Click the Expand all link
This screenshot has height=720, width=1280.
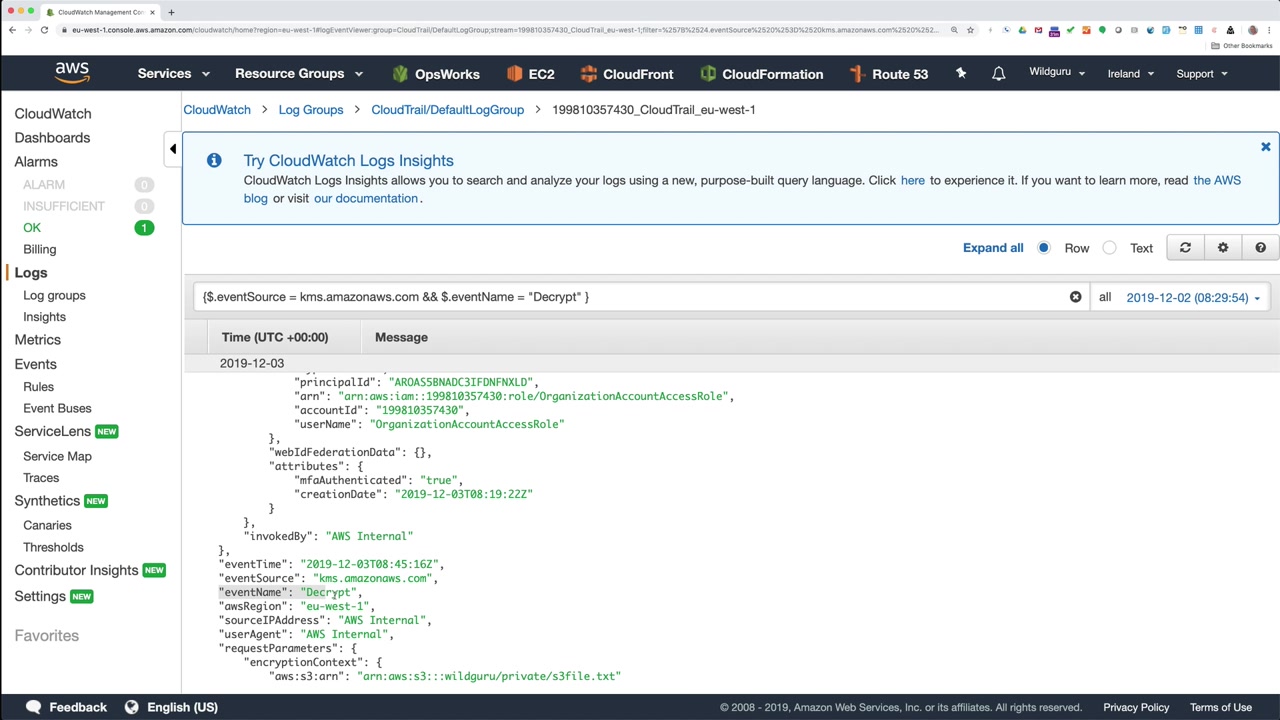click(x=993, y=248)
